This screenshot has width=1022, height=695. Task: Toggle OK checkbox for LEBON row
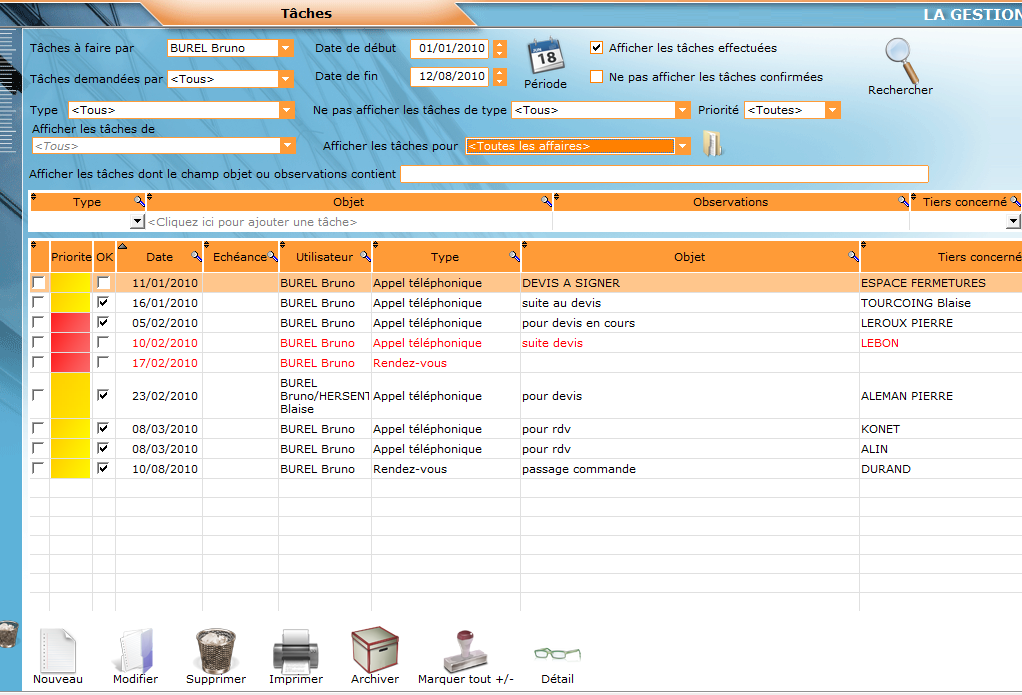tap(104, 342)
